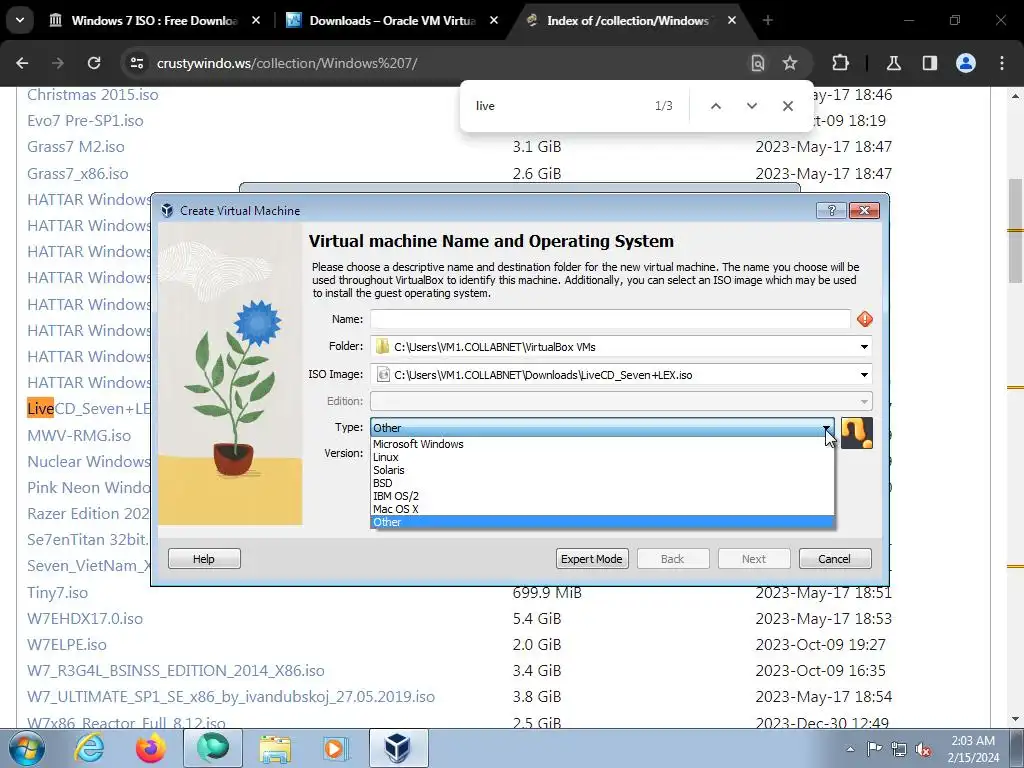Click the find text field containing live
Image resolution: width=1024 pixels, height=768 pixels.
click(555, 106)
